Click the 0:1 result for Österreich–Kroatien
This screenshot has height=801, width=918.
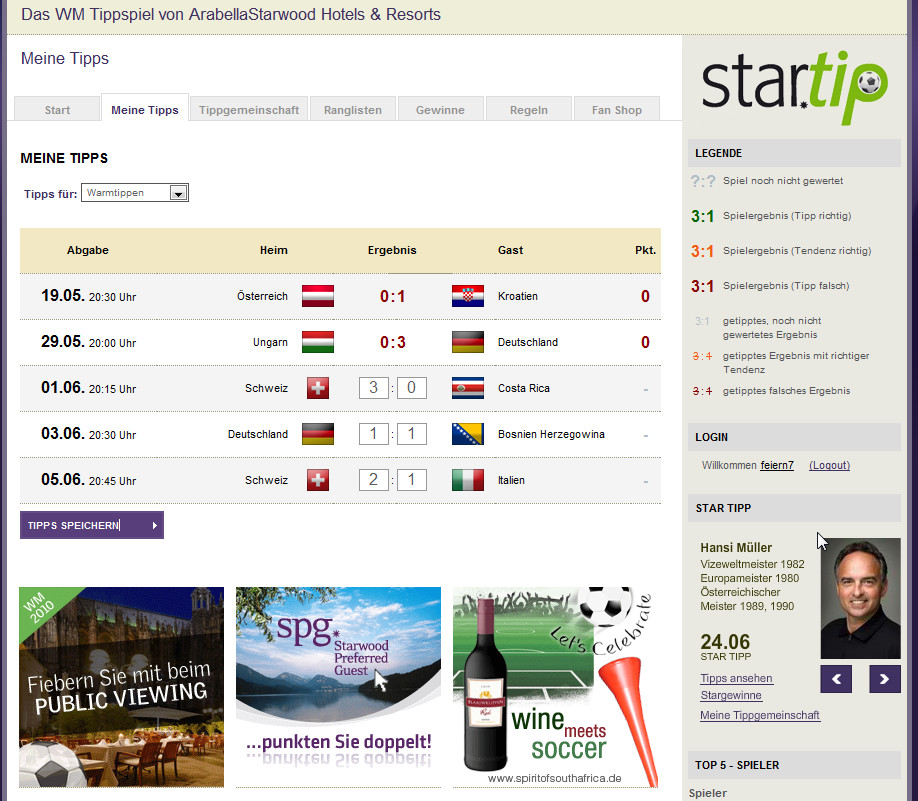(392, 296)
